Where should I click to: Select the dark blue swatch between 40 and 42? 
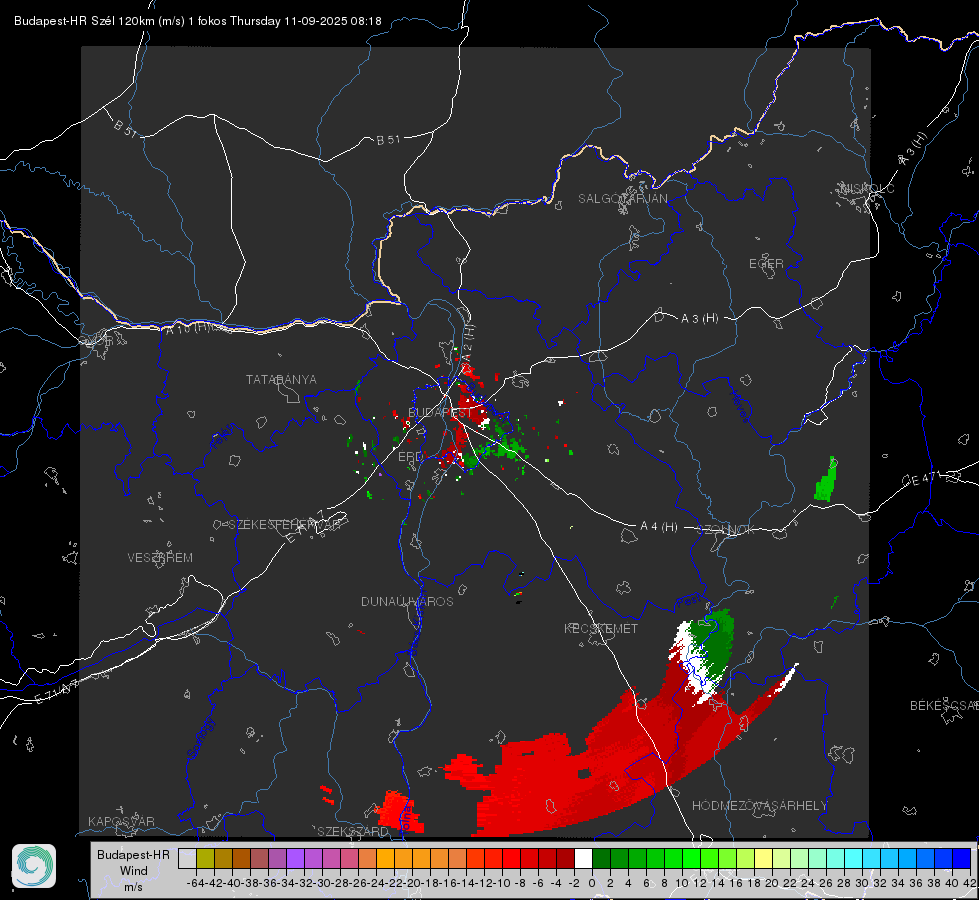pos(962,858)
